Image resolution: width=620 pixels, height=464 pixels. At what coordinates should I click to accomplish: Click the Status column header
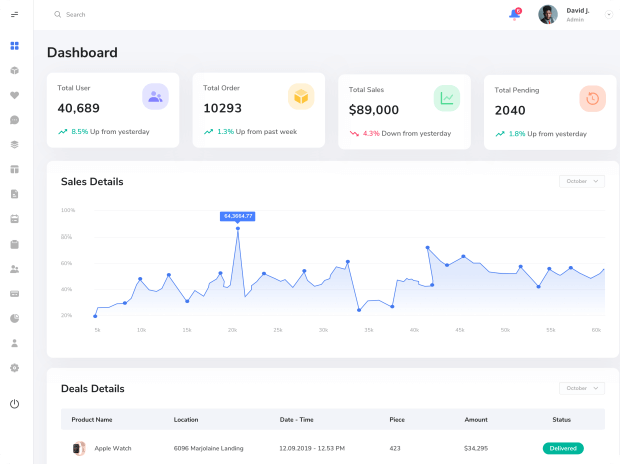tap(562, 419)
